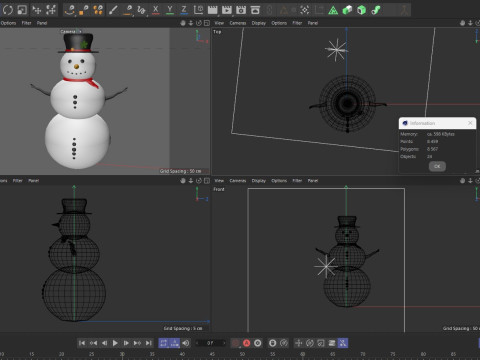The width and height of the screenshot is (480, 360).
Task: Toggle the highlighted point level animation icon
Action: (343, 343)
